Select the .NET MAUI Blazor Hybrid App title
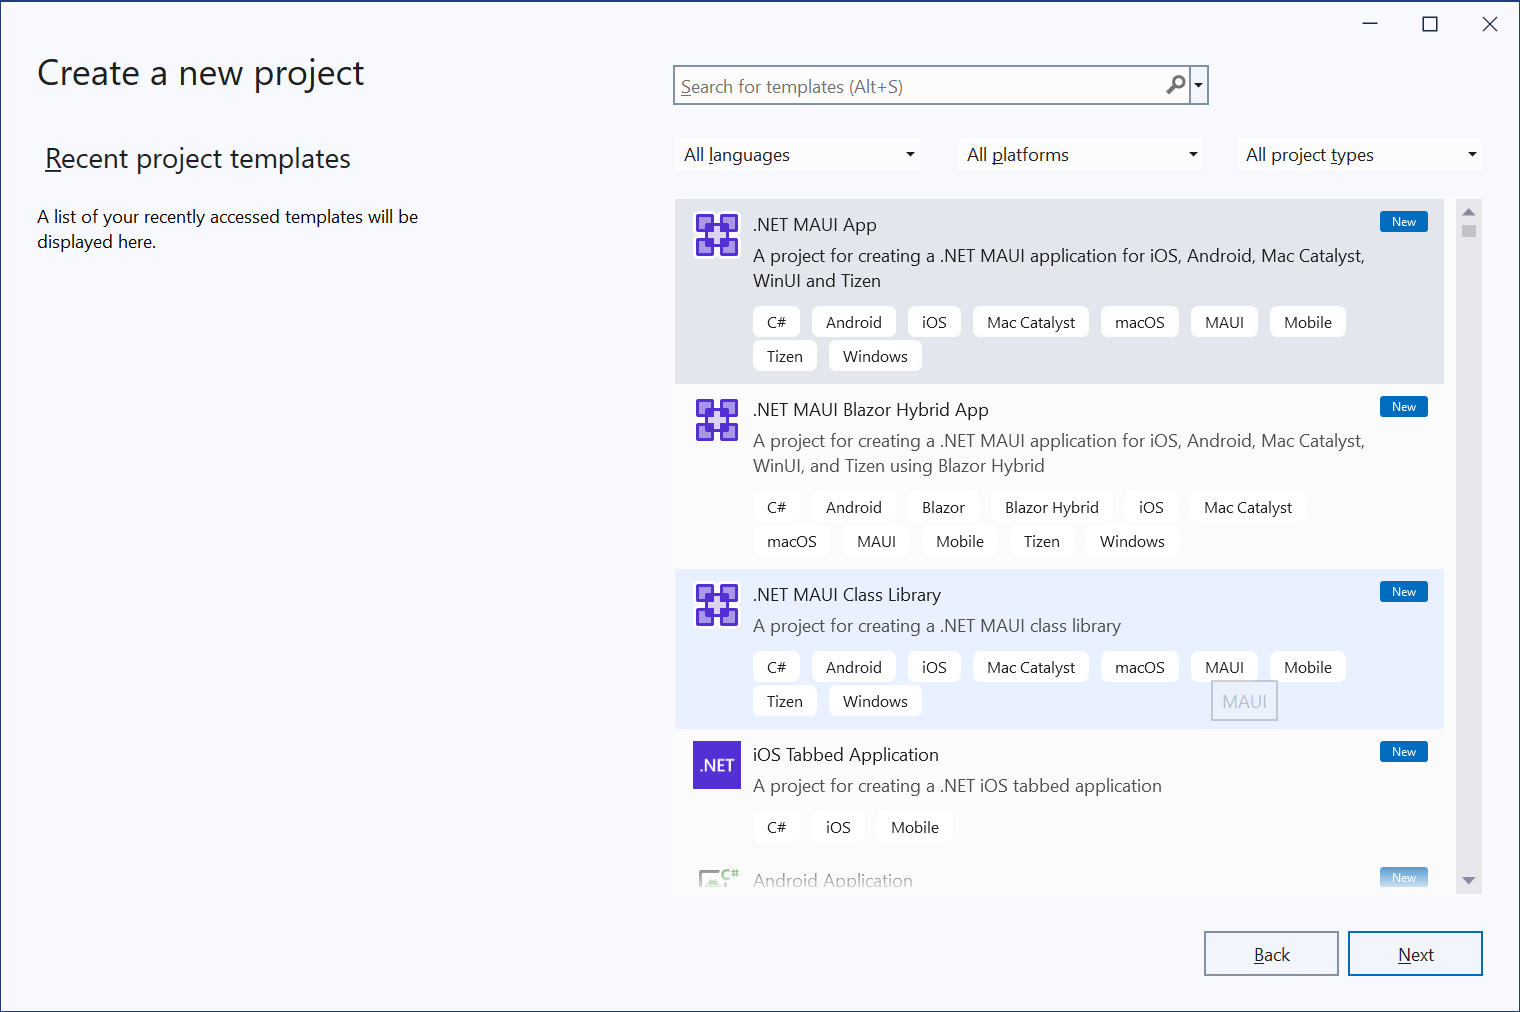Image resolution: width=1520 pixels, height=1012 pixels. pos(871,410)
